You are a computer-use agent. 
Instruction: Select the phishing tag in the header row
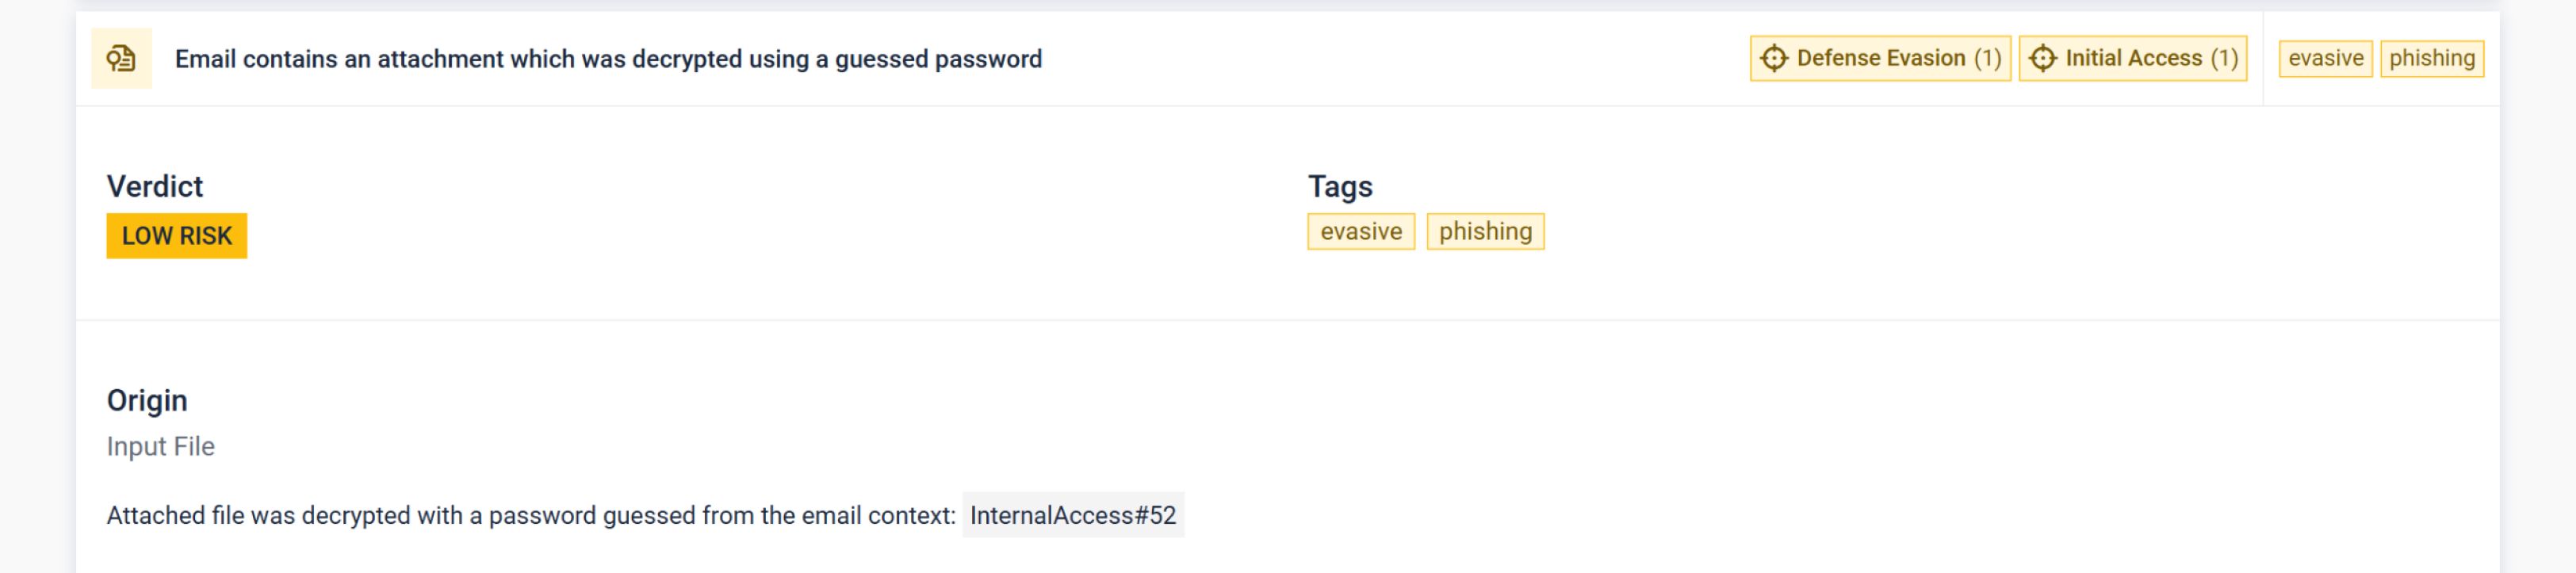pos(2431,59)
